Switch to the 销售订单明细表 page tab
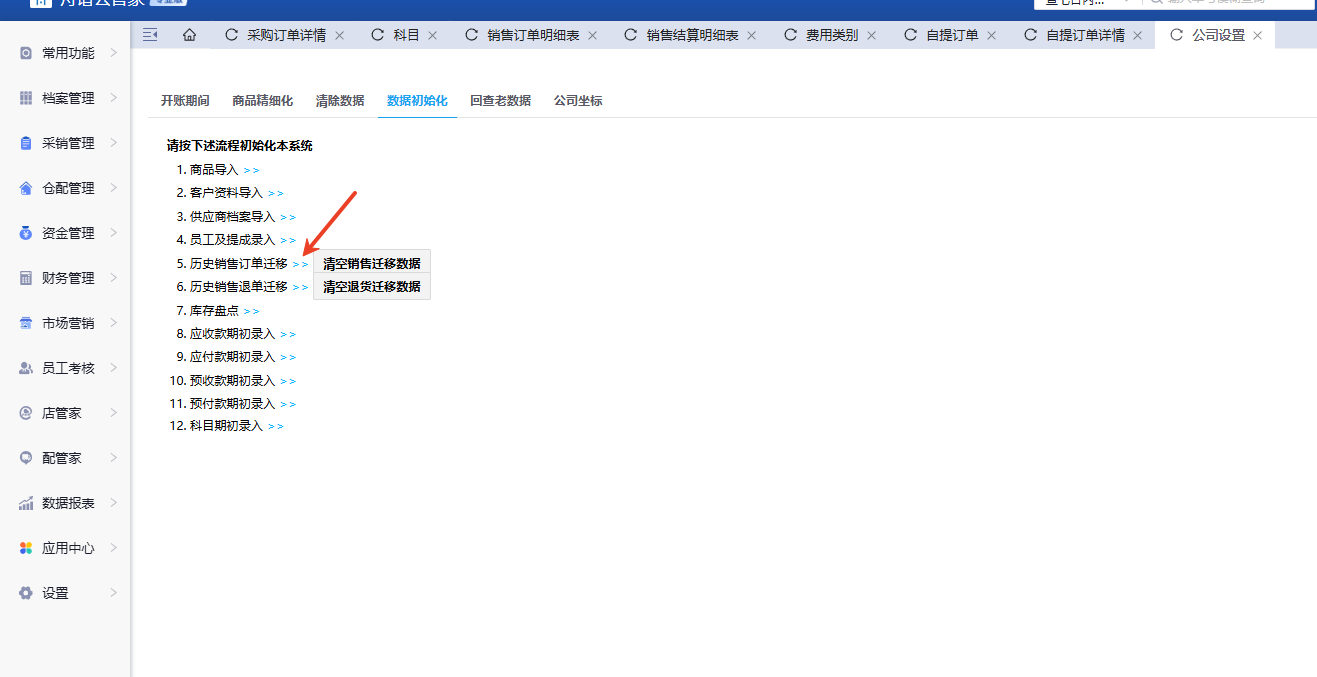 tap(533, 35)
